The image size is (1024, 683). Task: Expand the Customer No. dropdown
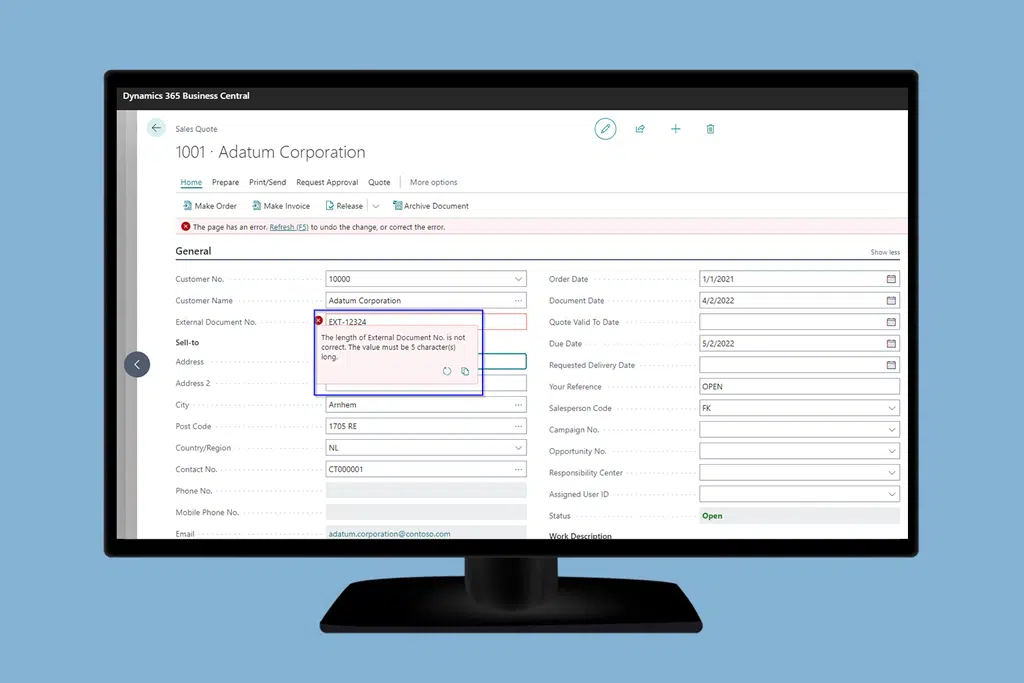coord(518,279)
